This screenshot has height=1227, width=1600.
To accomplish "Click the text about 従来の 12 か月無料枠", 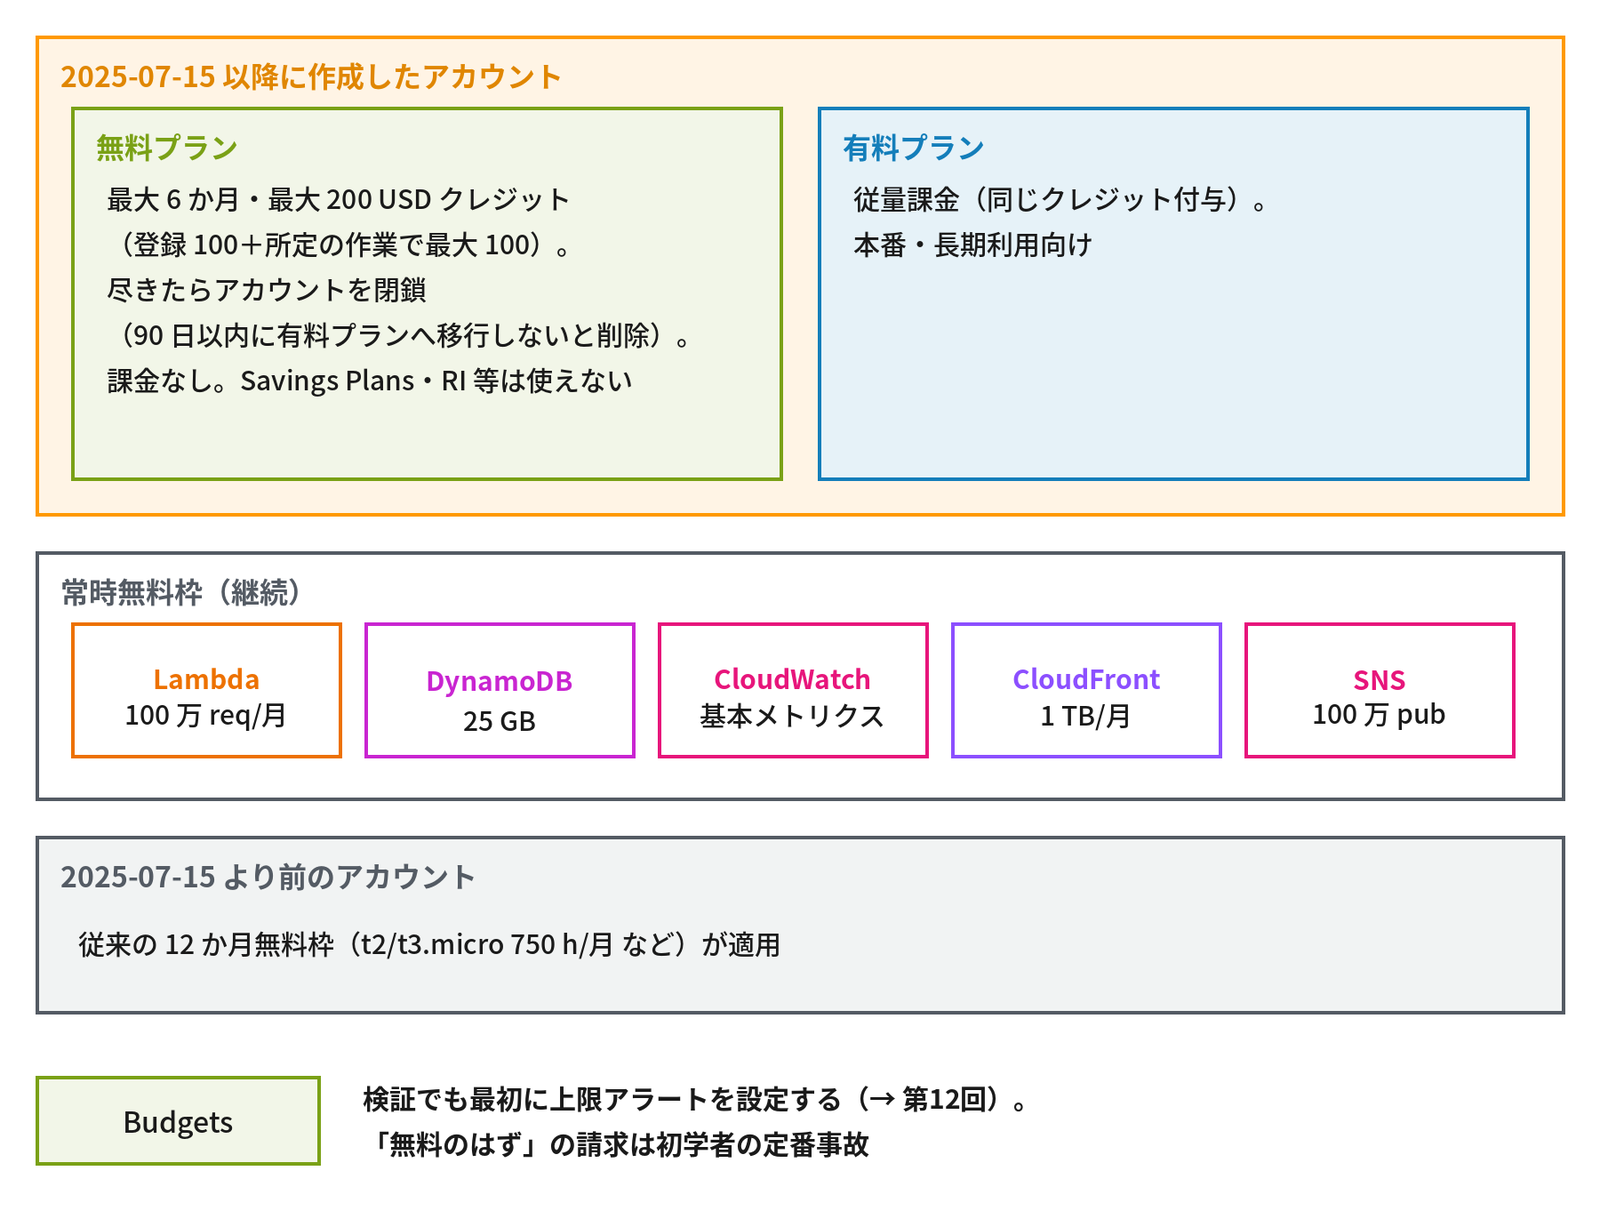I will [429, 945].
